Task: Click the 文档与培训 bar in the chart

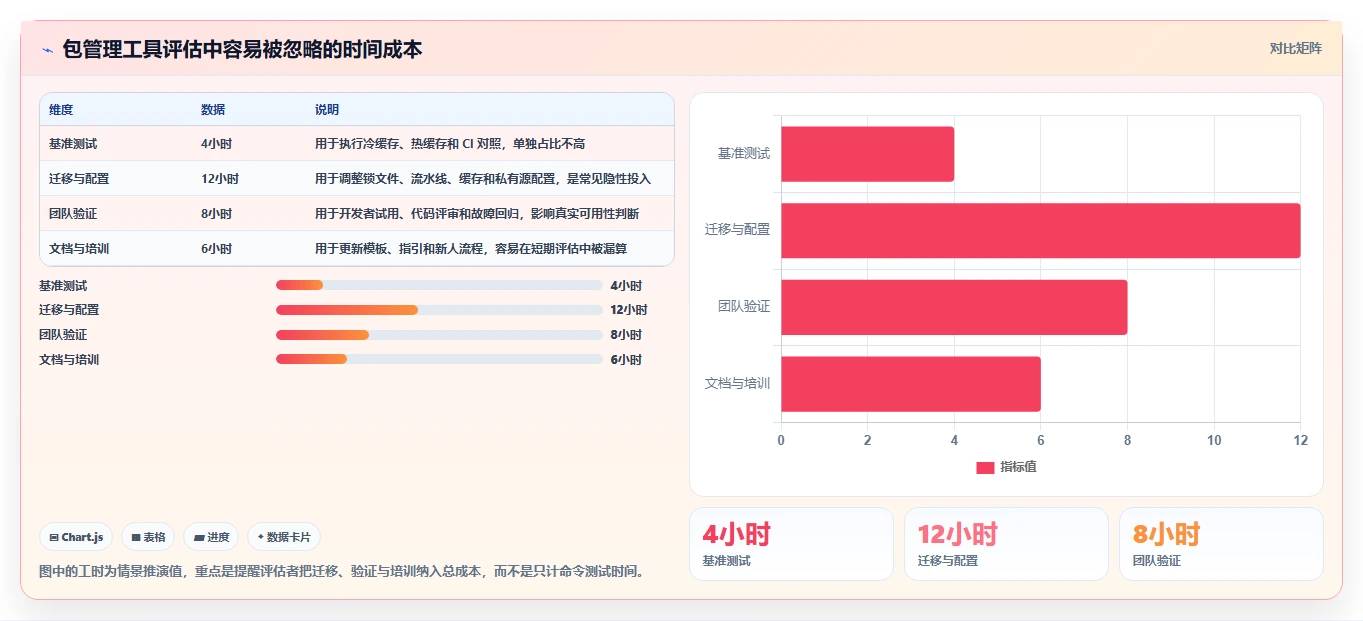Action: [911, 384]
